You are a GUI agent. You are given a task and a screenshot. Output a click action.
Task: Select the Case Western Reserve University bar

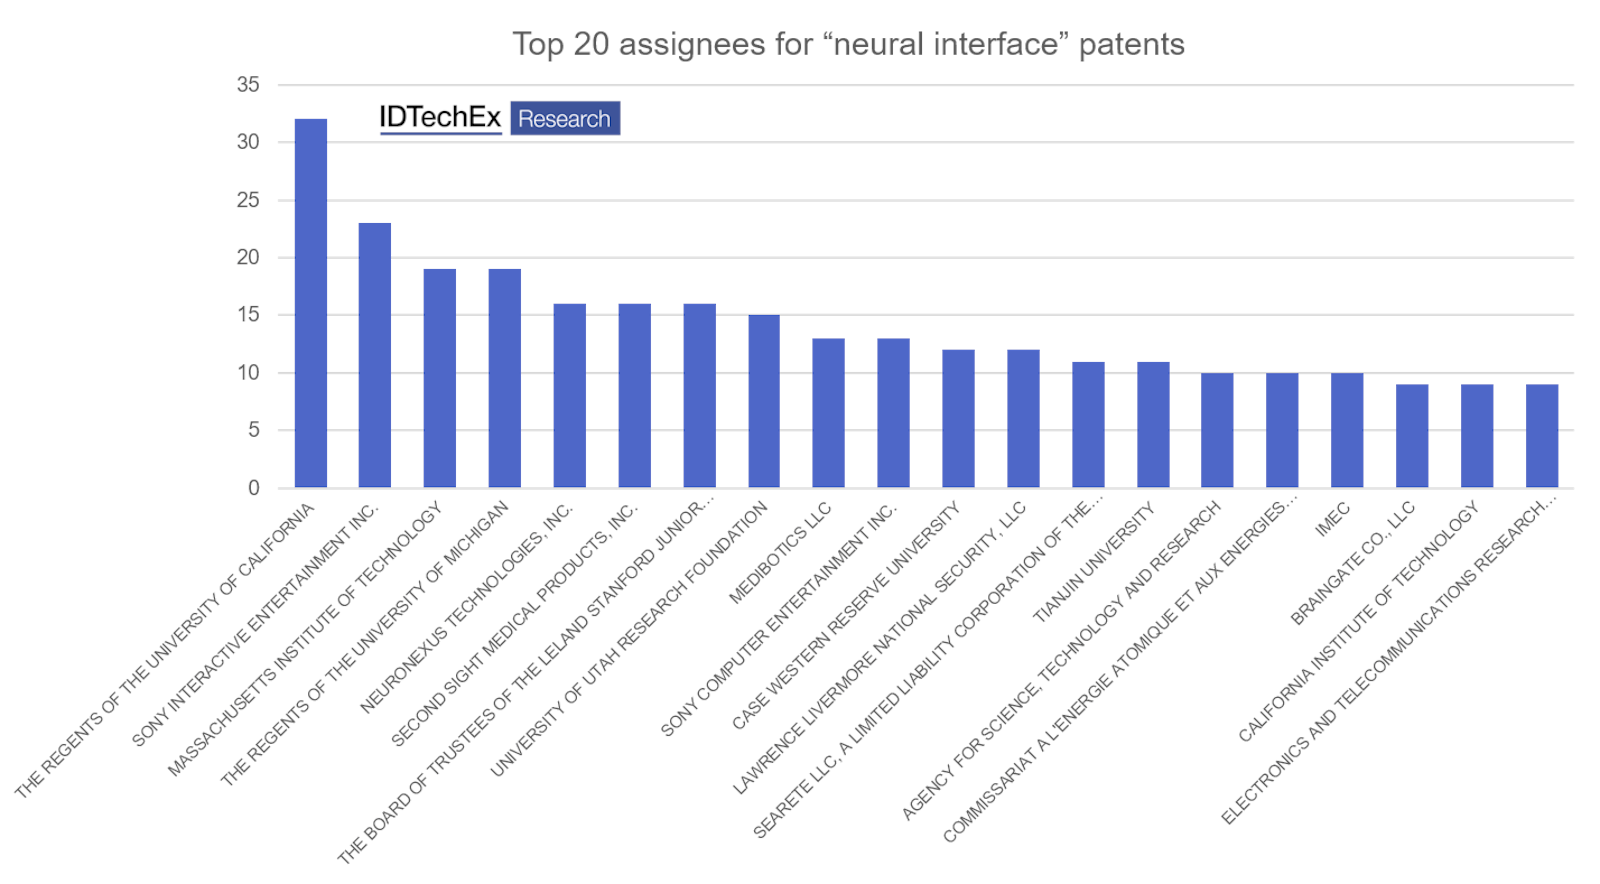coord(958,418)
